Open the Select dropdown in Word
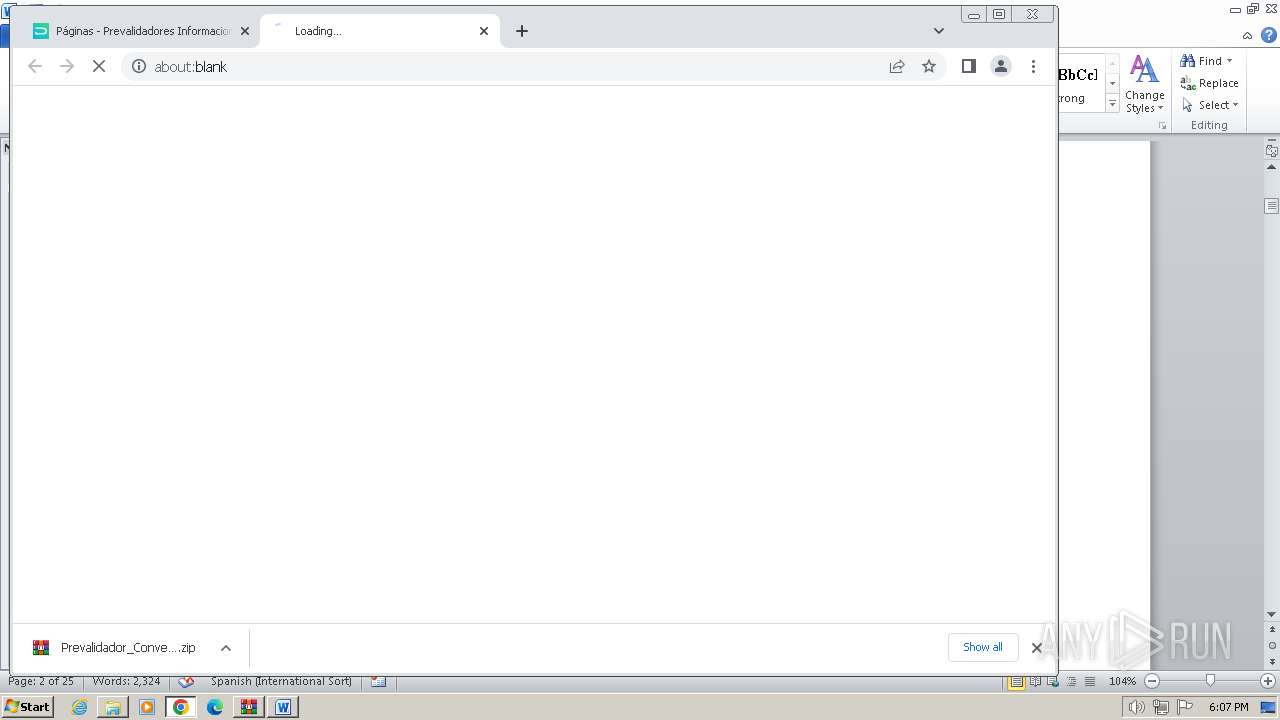The height and width of the screenshot is (720, 1280). point(1210,105)
